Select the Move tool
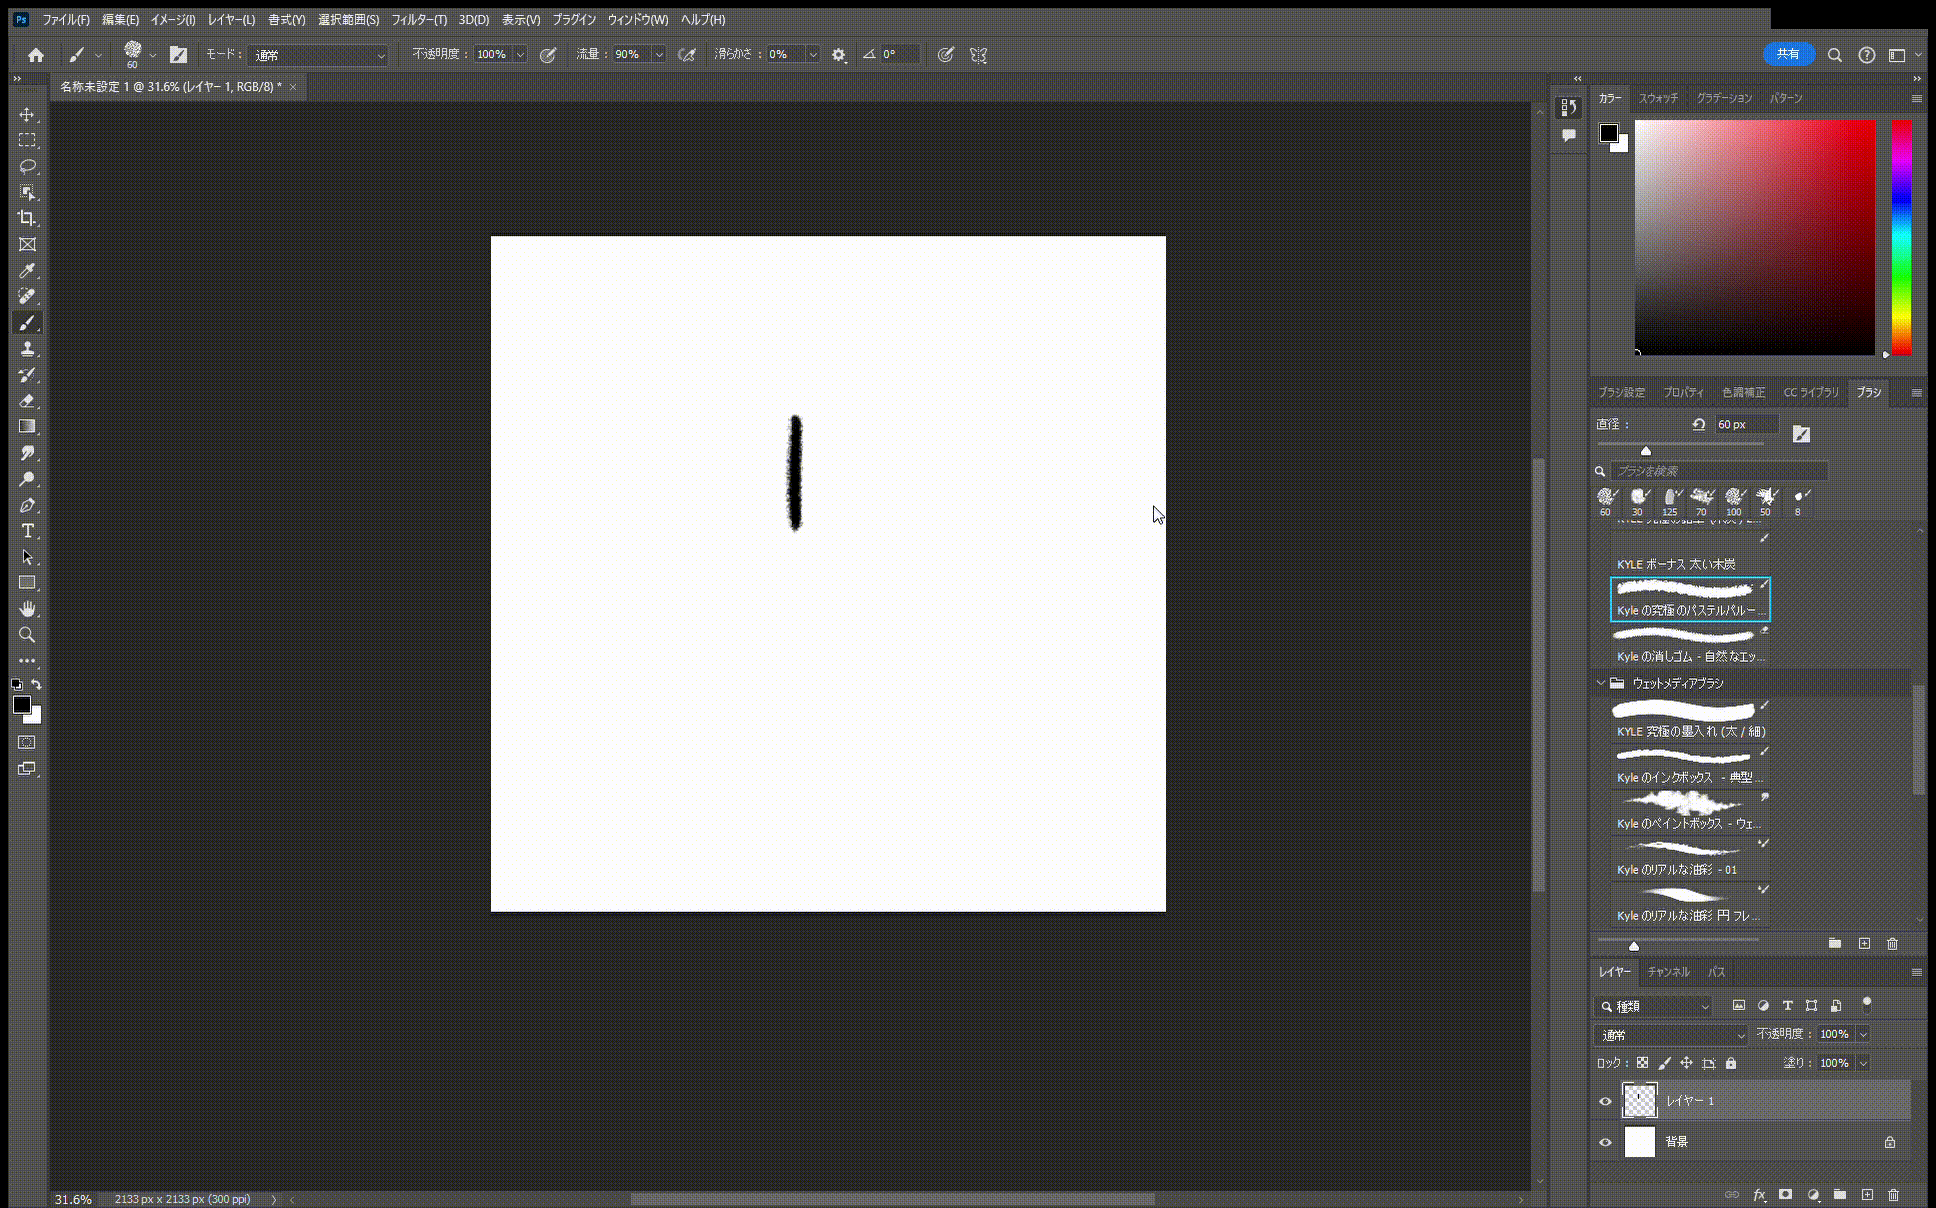 pyautogui.click(x=27, y=114)
